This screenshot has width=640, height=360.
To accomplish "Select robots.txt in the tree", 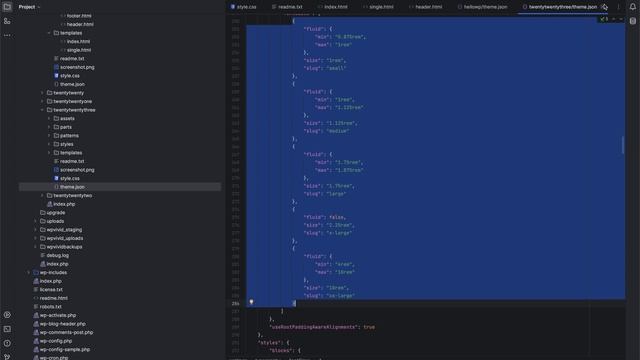I will 50,307.
